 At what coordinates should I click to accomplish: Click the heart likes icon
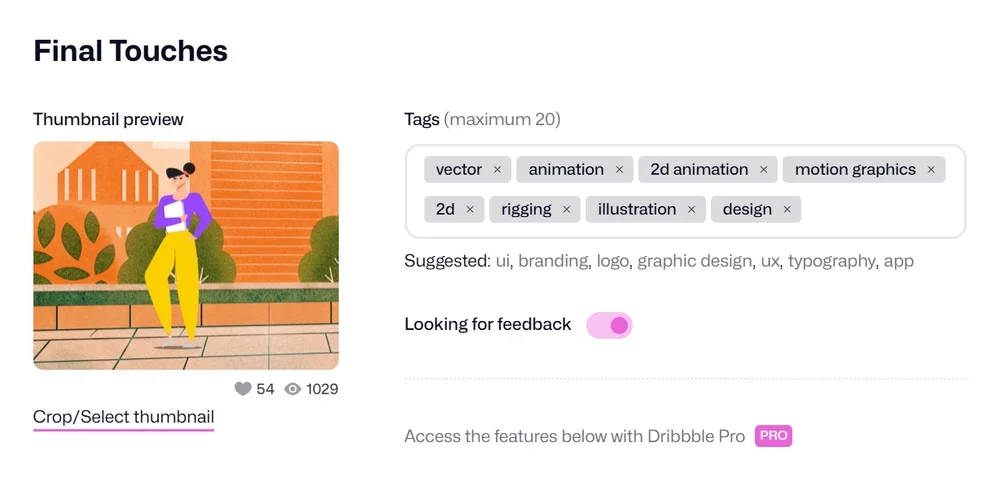point(242,389)
